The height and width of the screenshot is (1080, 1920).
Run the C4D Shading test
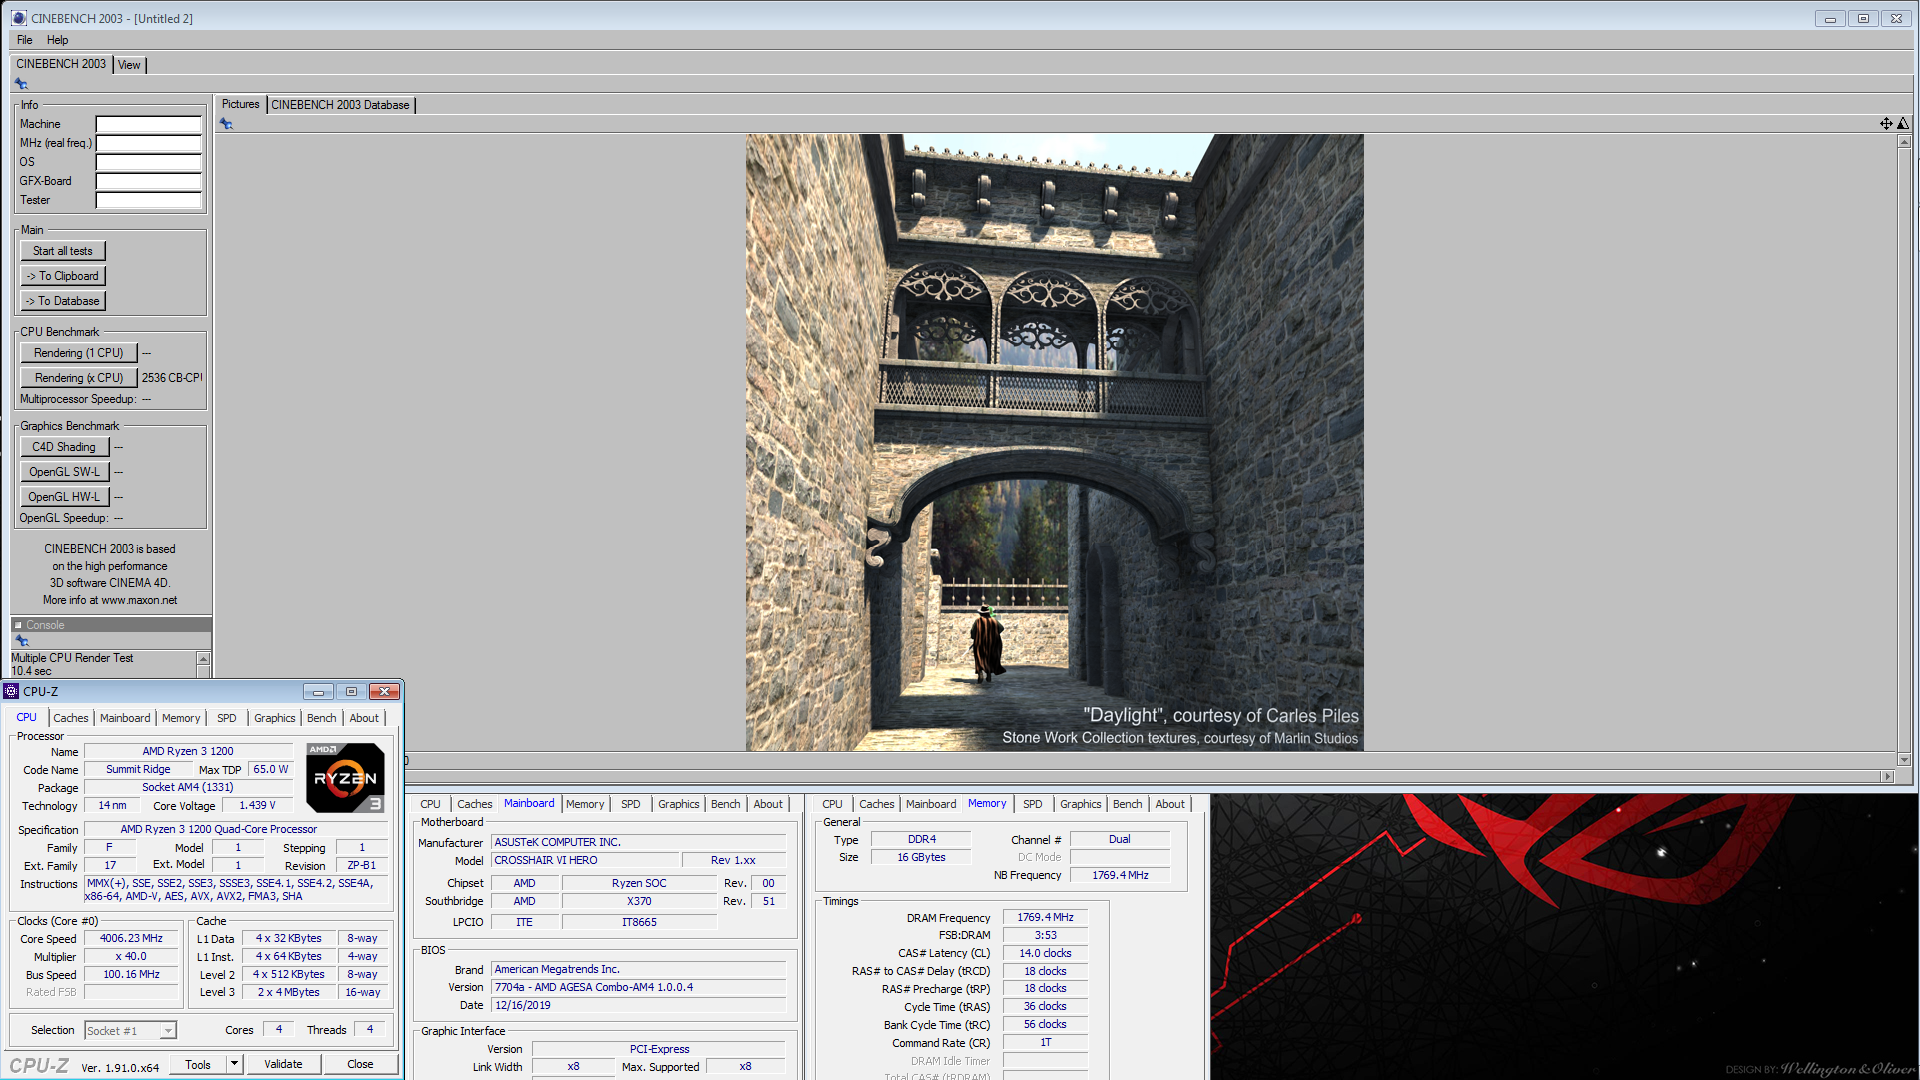click(x=64, y=447)
